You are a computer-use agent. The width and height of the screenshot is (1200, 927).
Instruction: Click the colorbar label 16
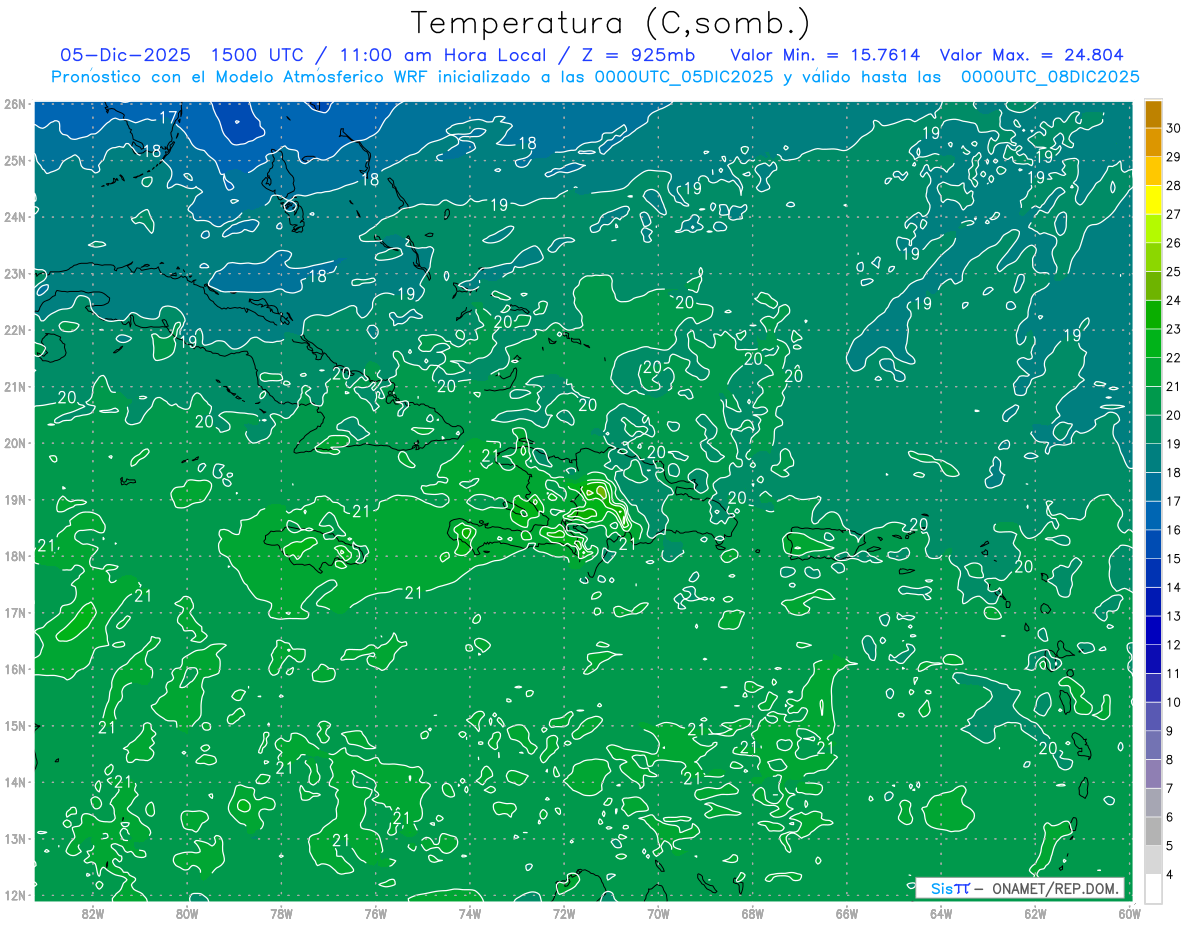pyautogui.click(x=1174, y=530)
